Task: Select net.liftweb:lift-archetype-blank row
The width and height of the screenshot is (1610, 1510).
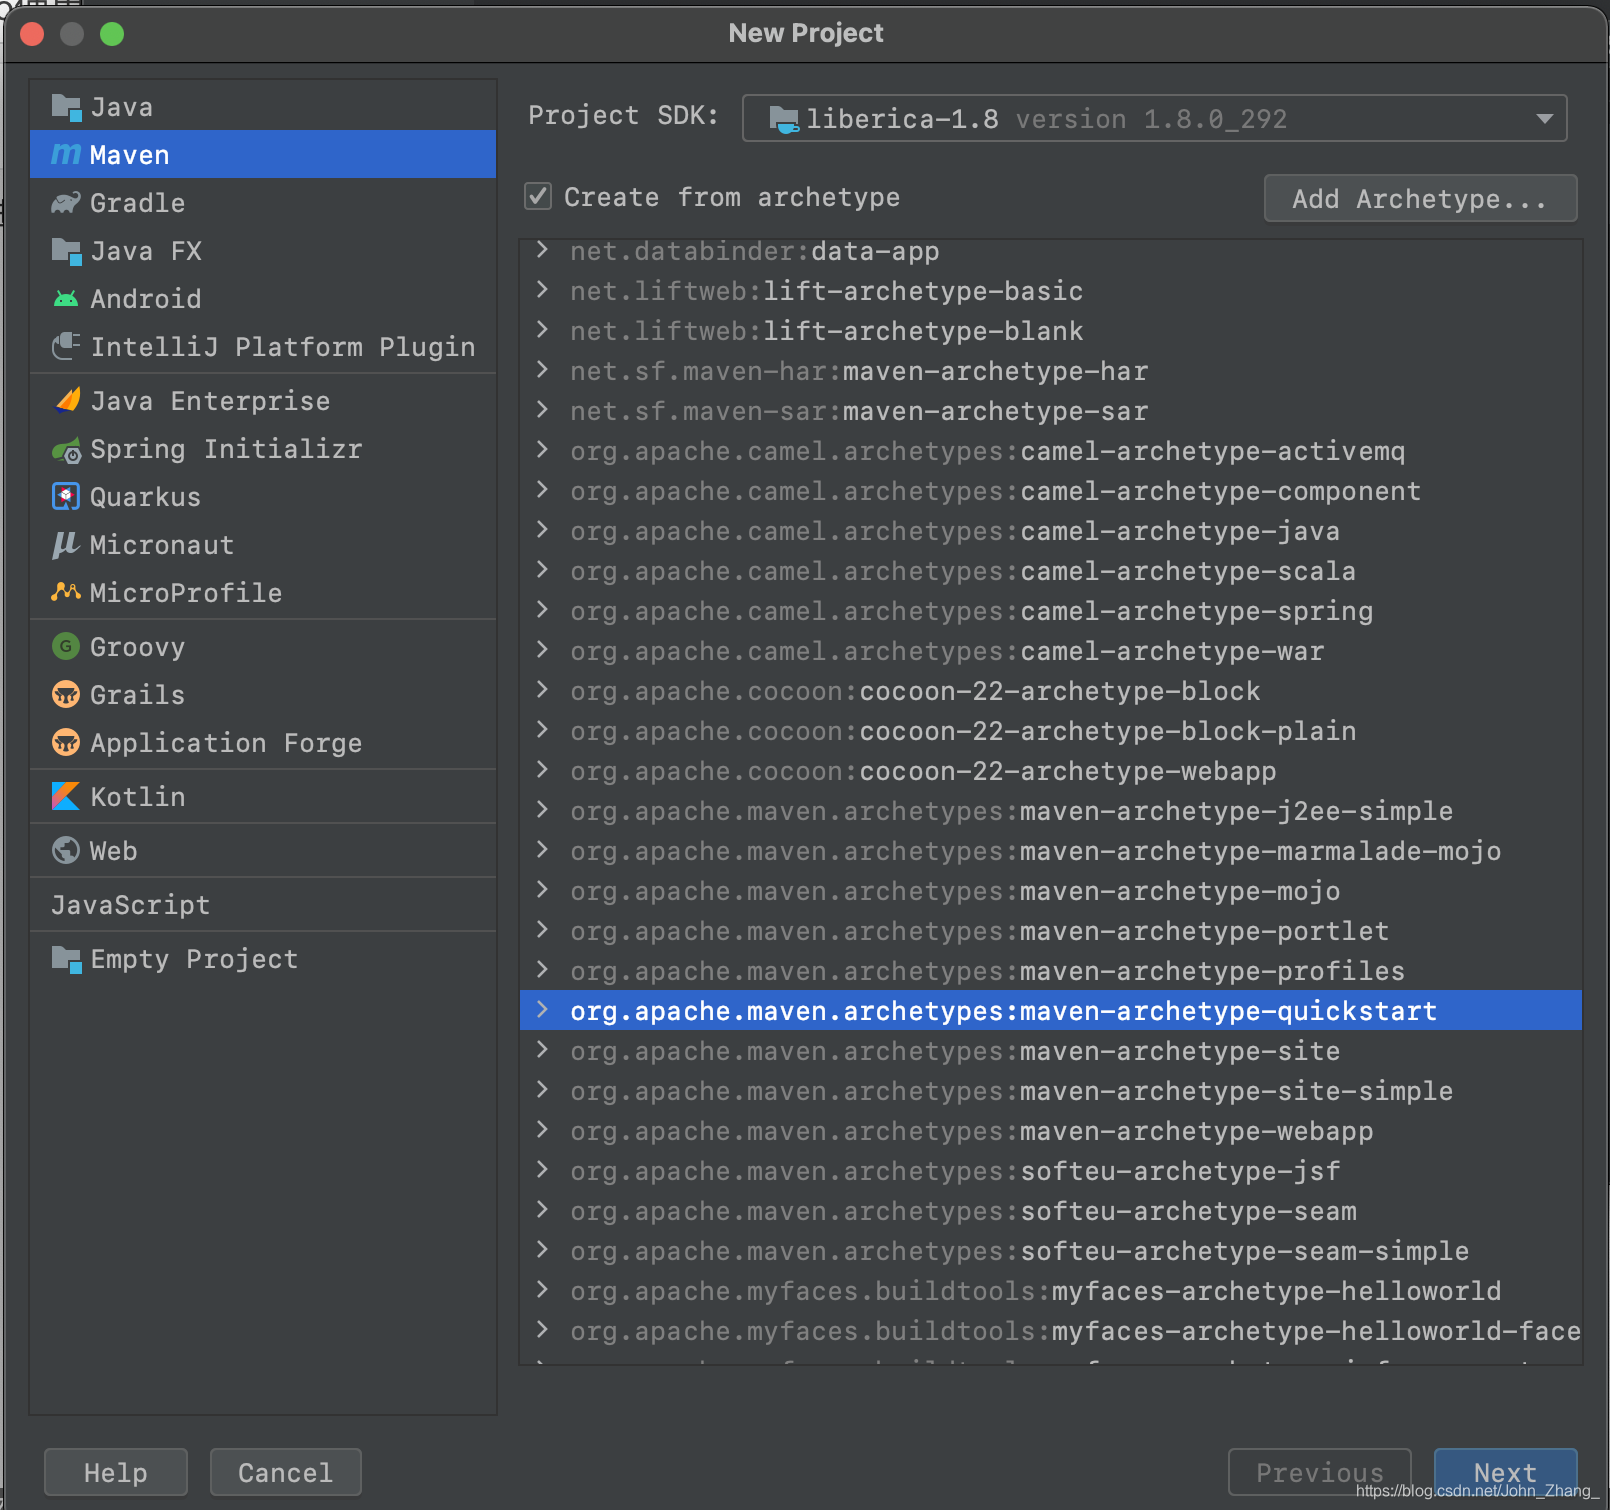Action: pyautogui.click(x=1050, y=331)
